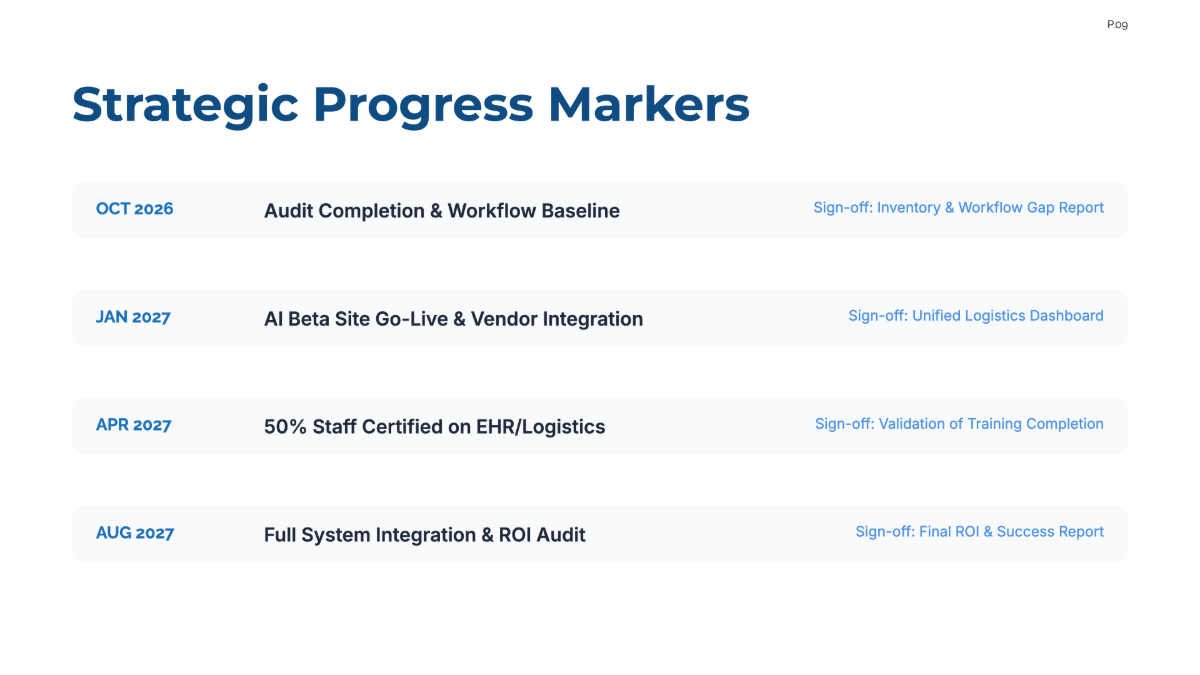Click 50% Staff Certified on EHR/Logistics text
1200x675 pixels.
coord(435,427)
